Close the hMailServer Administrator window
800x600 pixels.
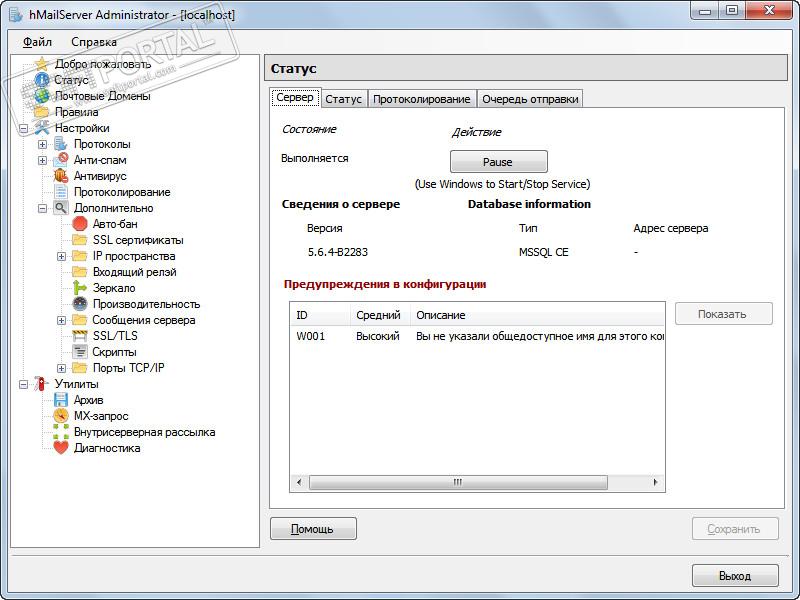pos(769,11)
